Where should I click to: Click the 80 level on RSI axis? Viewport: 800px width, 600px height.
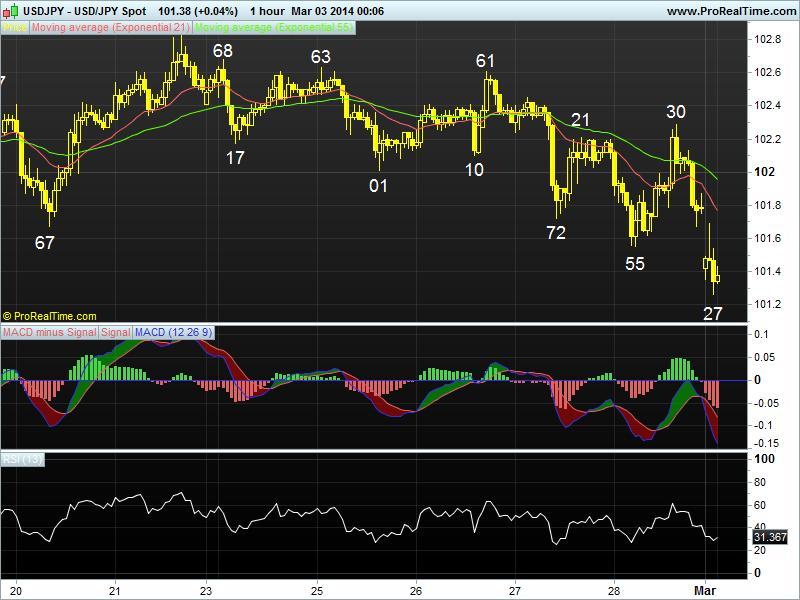click(x=760, y=482)
